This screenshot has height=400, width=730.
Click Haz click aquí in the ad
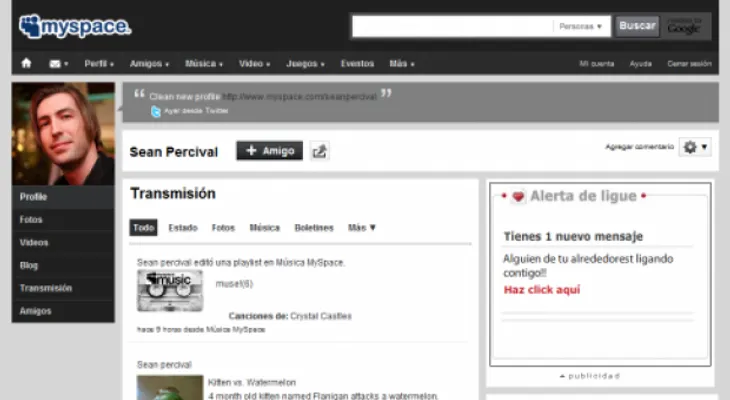pos(542,290)
